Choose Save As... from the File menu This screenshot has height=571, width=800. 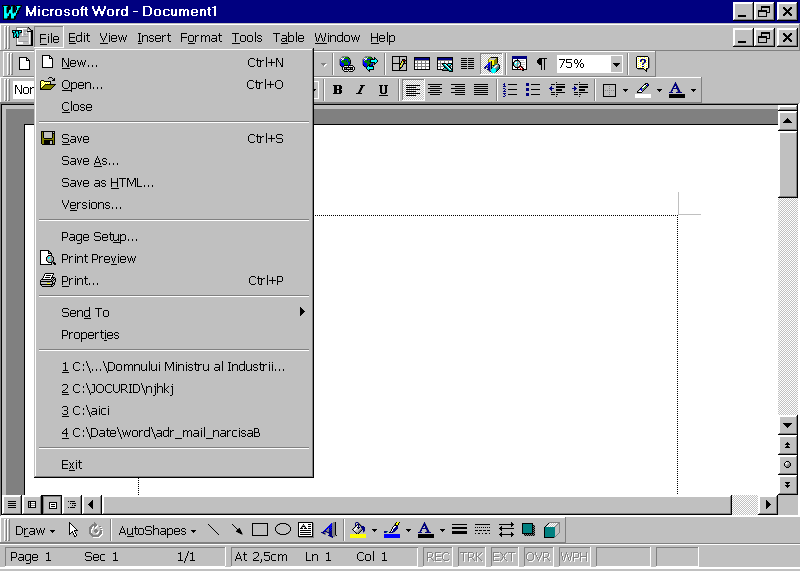click(174, 161)
